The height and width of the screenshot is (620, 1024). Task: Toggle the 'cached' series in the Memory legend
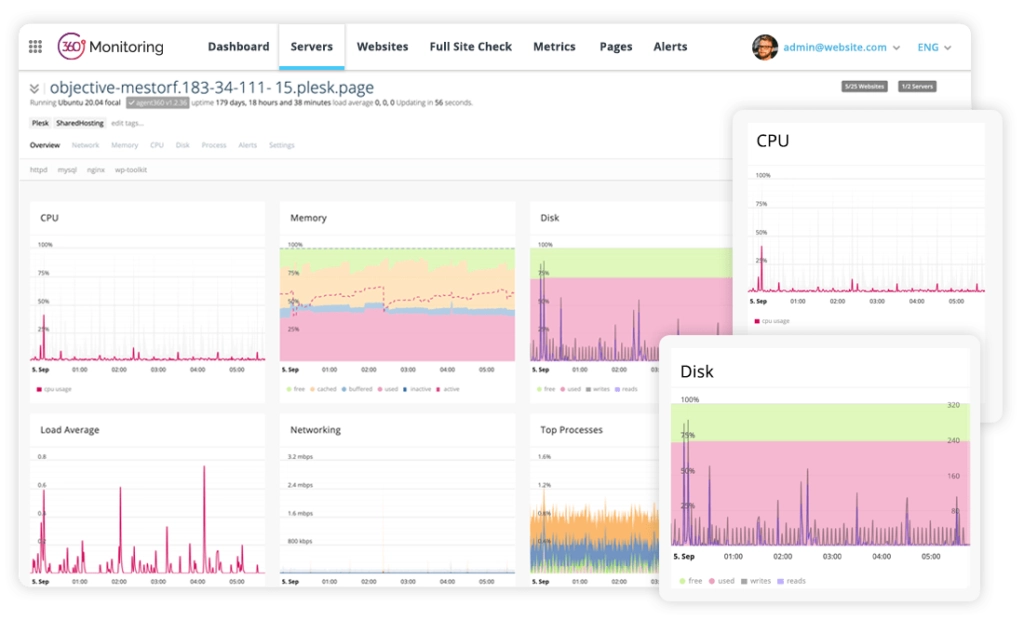(327, 389)
